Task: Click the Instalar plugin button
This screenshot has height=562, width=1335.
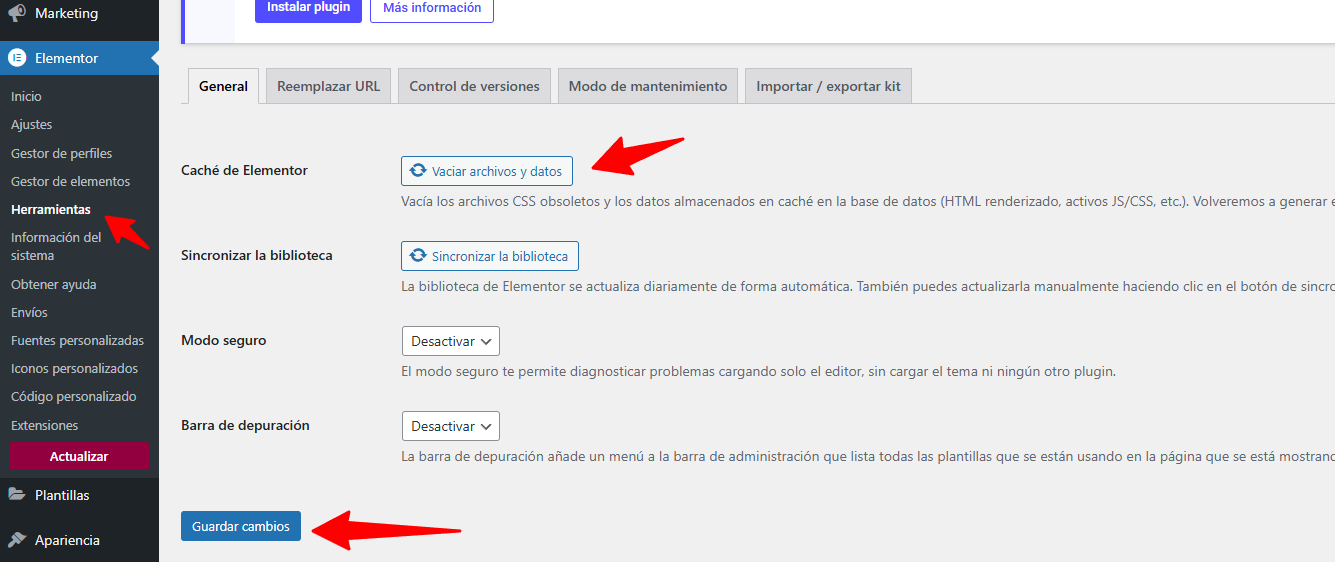Action: [x=308, y=8]
